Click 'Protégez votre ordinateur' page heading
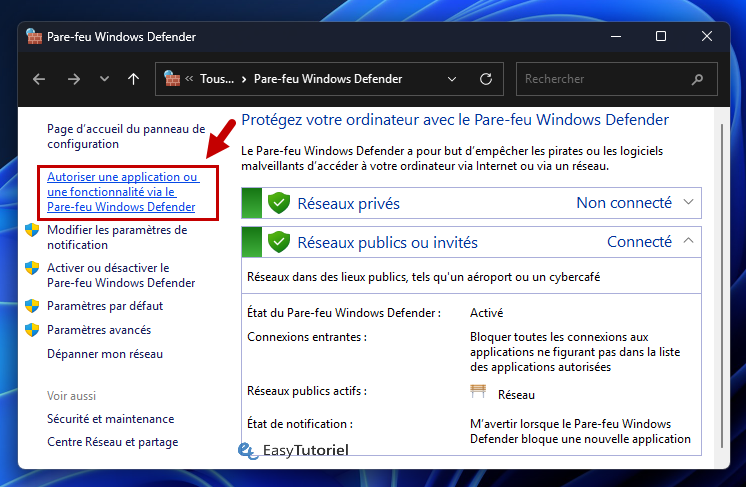 tap(455, 120)
